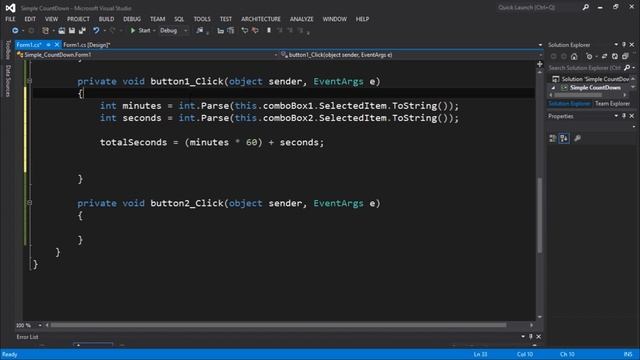Viewport: 640px width, 360px height.
Task: Open the TEST menu
Action: (x=226, y=19)
